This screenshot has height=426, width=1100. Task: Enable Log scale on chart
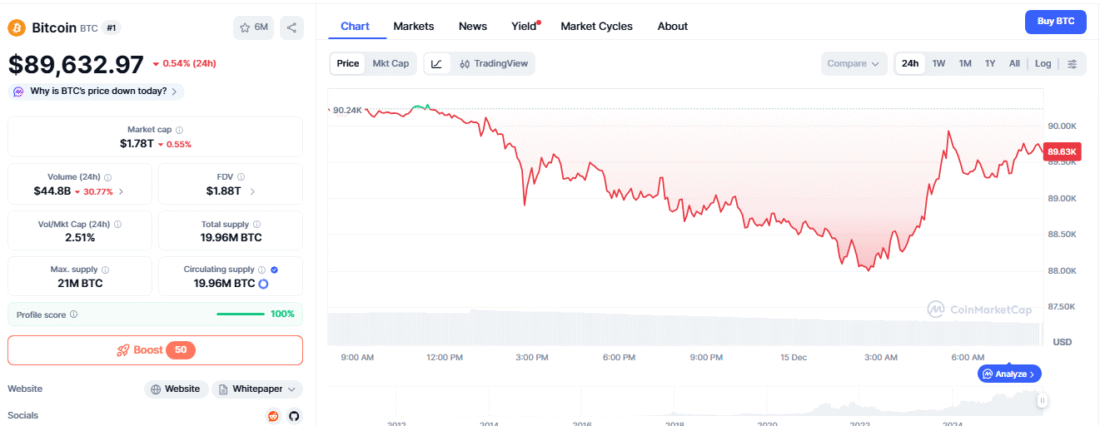[x=1043, y=64]
